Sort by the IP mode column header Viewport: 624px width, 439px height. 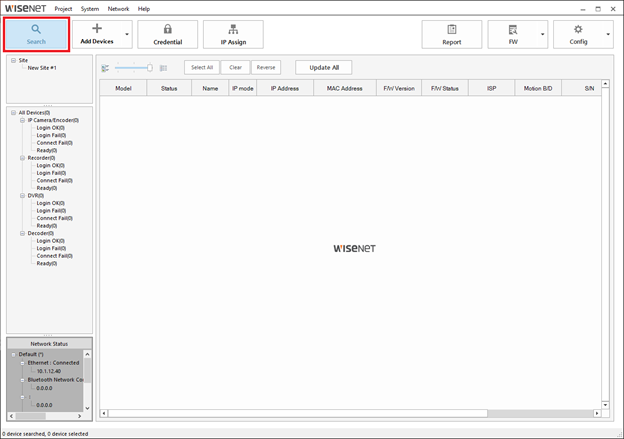pyautogui.click(x=243, y=88)
